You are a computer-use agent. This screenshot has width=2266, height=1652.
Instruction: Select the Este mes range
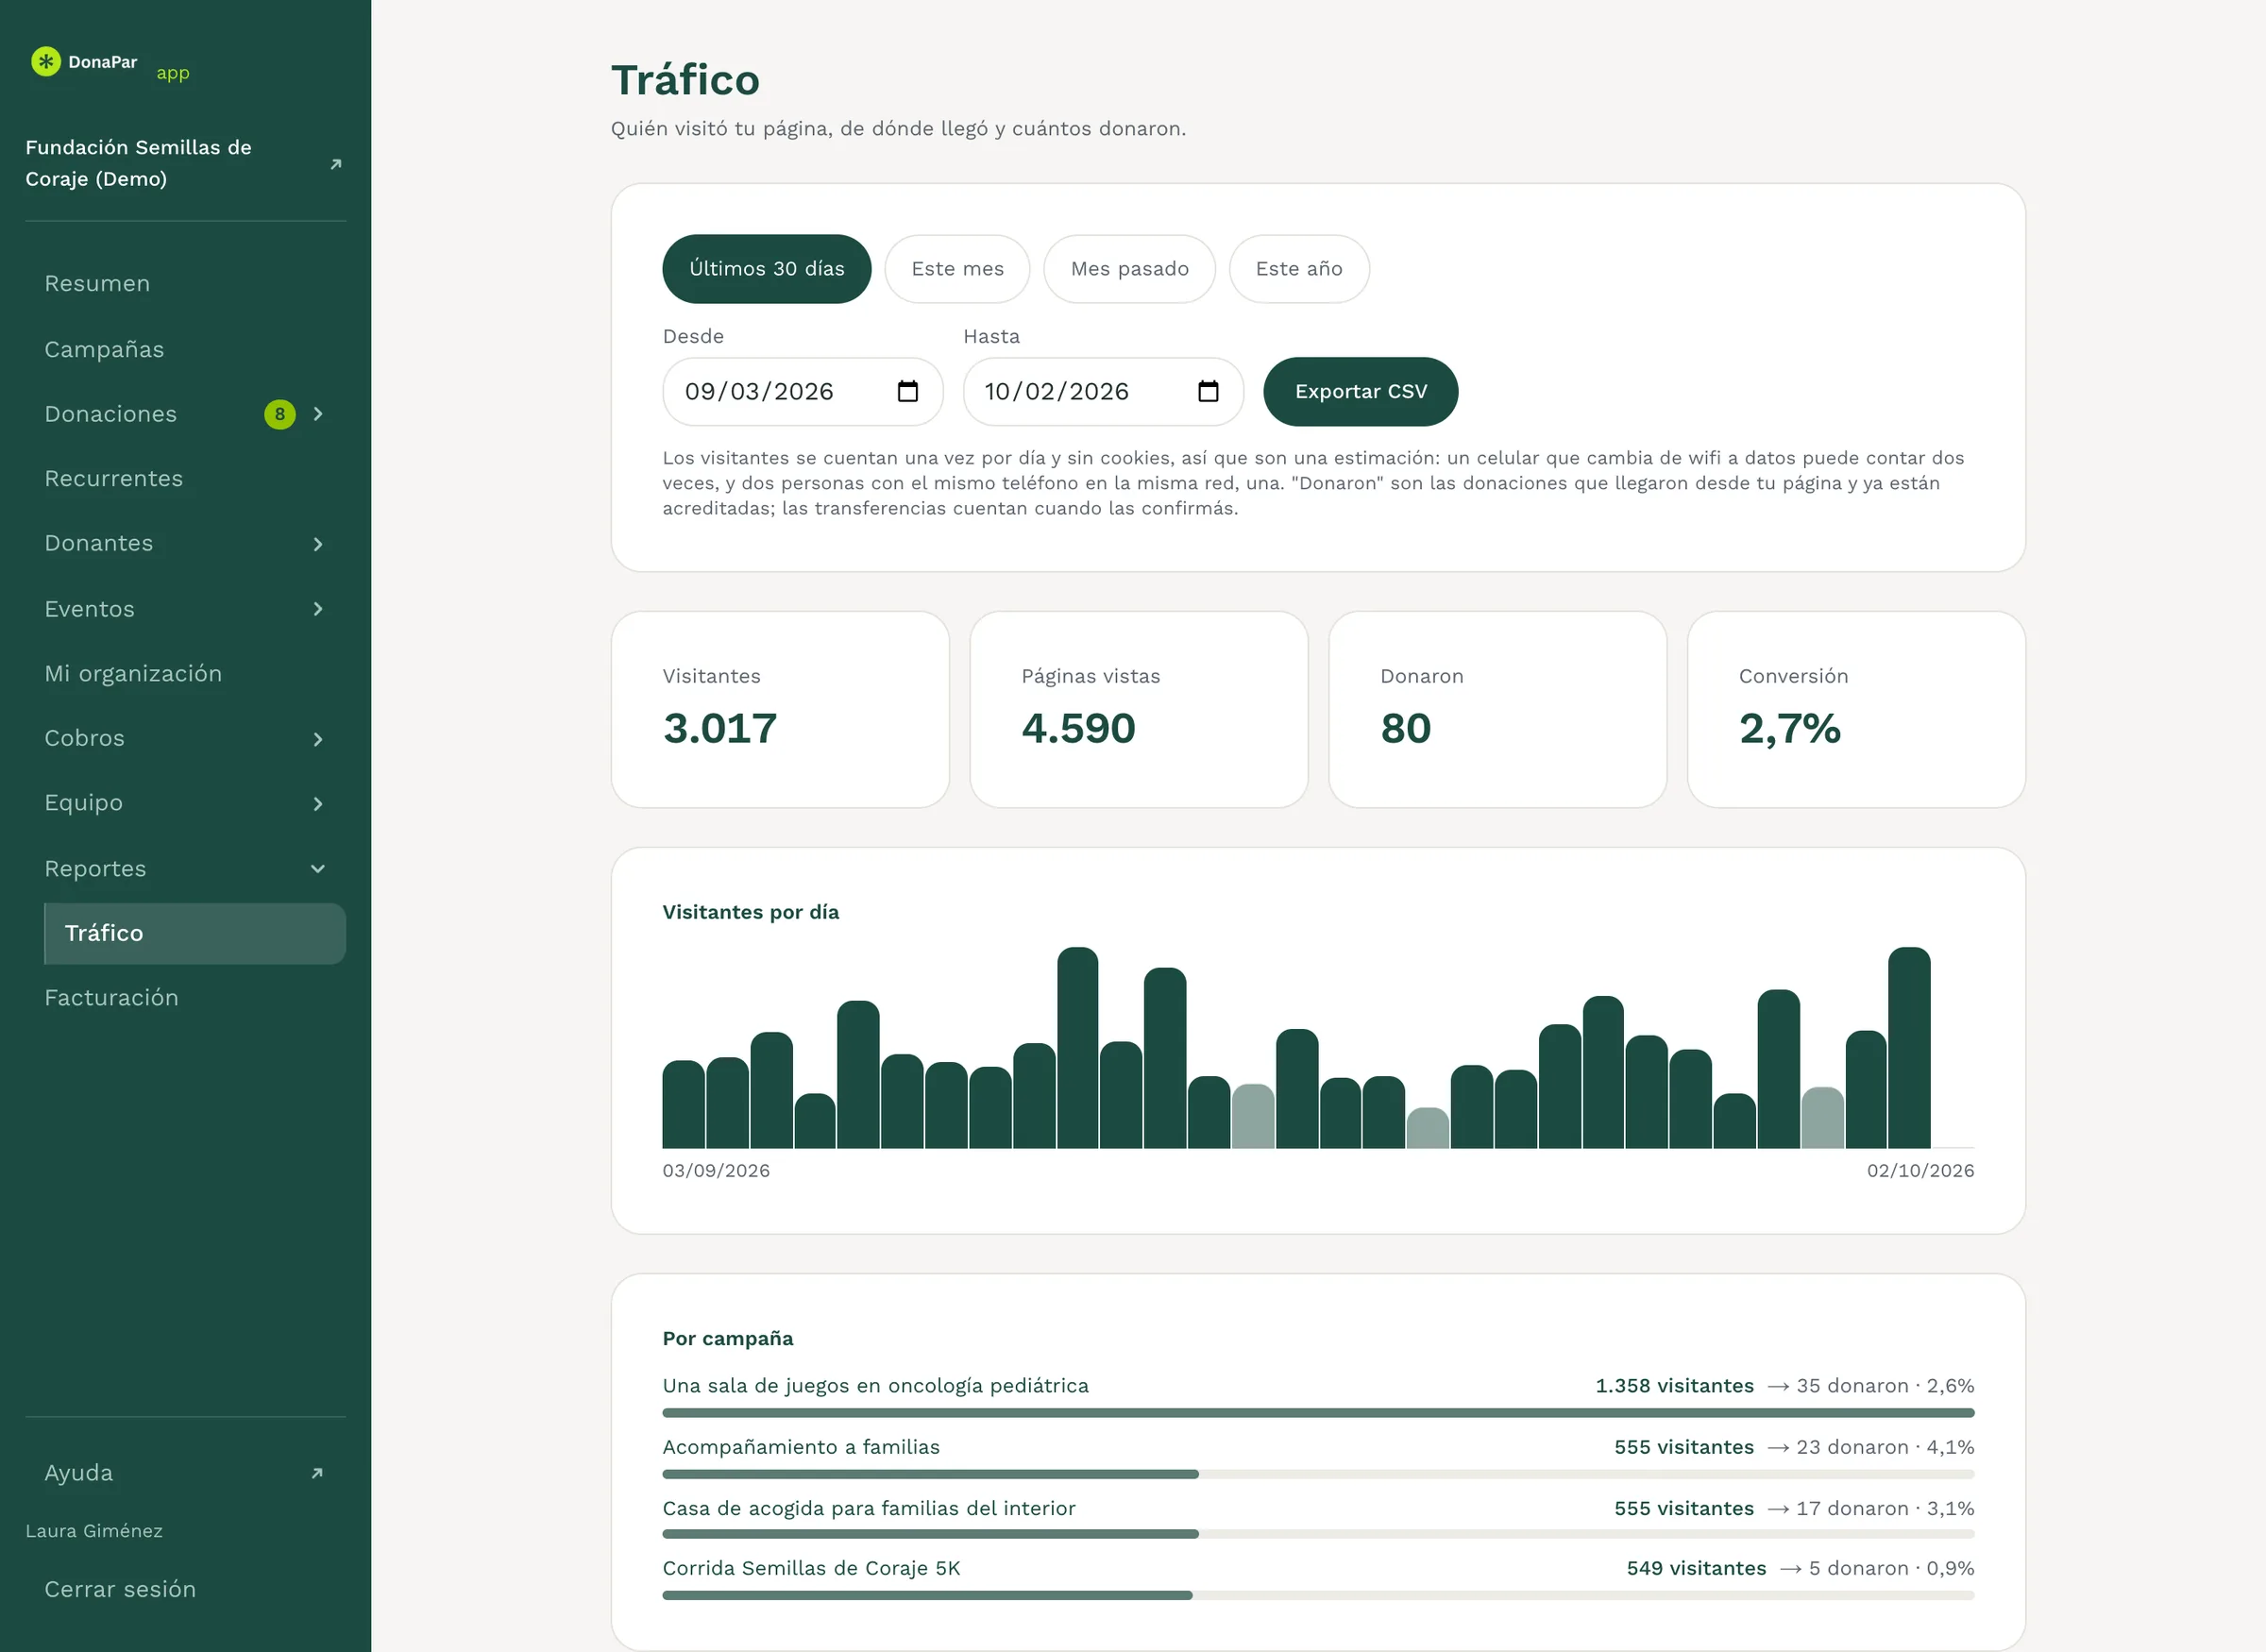tap(957, 269)
